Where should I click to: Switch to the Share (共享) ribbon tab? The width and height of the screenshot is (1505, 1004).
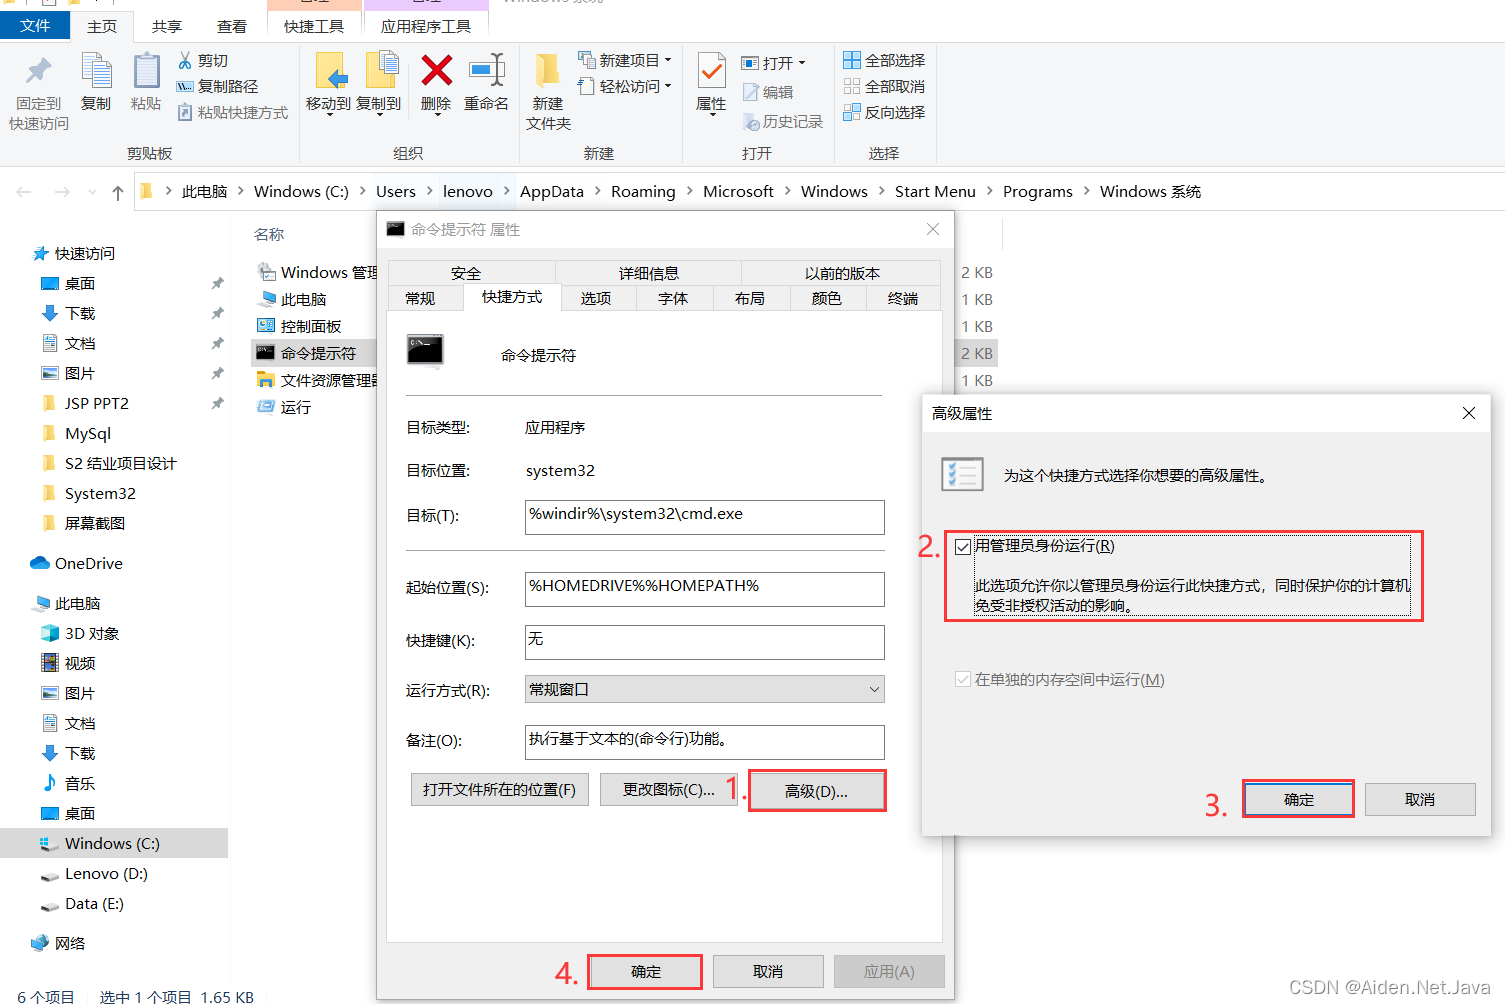pyautogui.click(x=167, y=27)
